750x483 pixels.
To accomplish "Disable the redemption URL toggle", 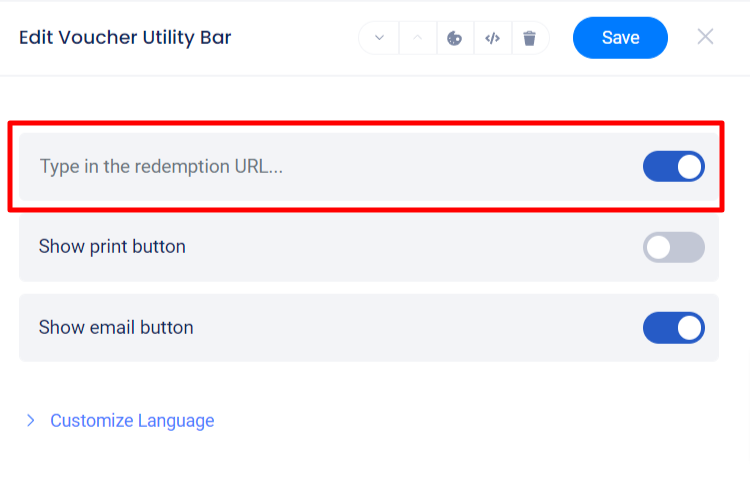I will point(673,167).
